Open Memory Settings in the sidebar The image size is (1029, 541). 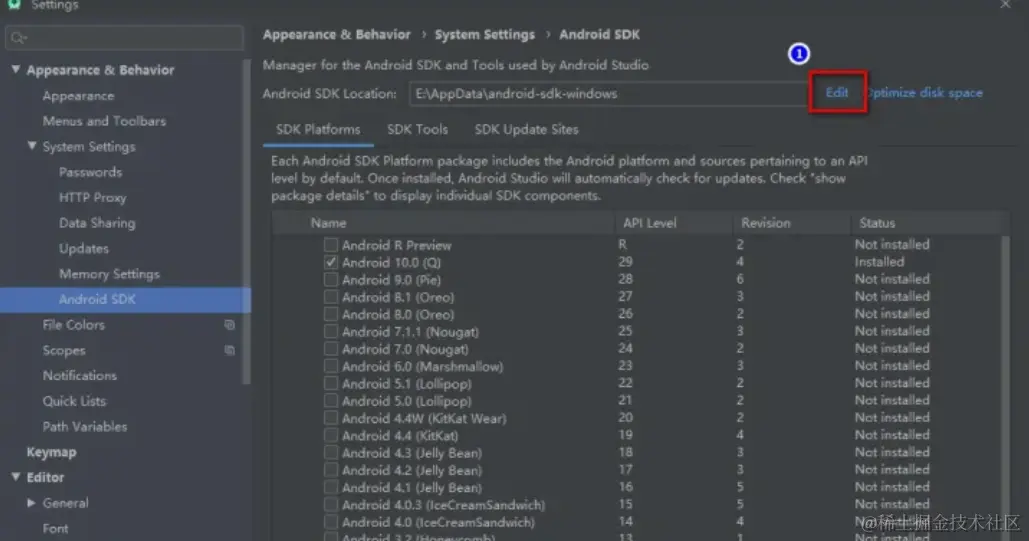click(109, 274)
